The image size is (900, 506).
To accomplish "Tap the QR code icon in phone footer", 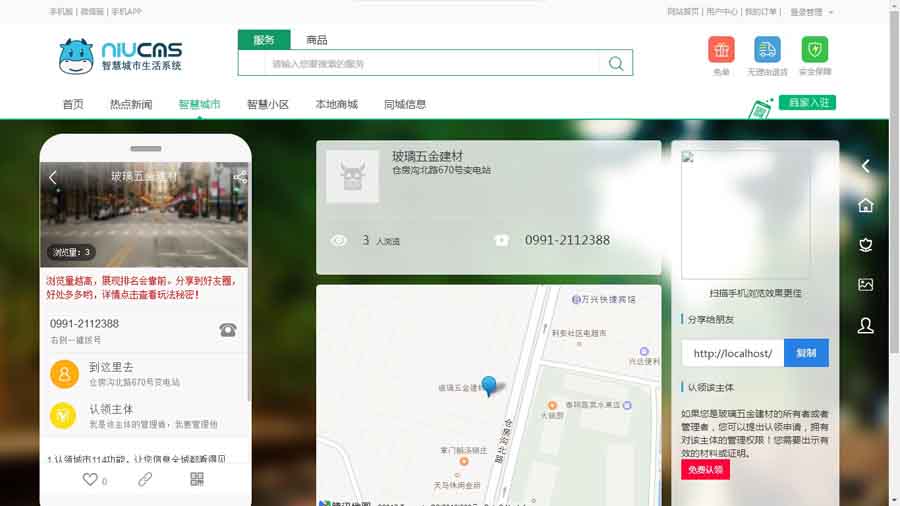I will coord(197,480).
